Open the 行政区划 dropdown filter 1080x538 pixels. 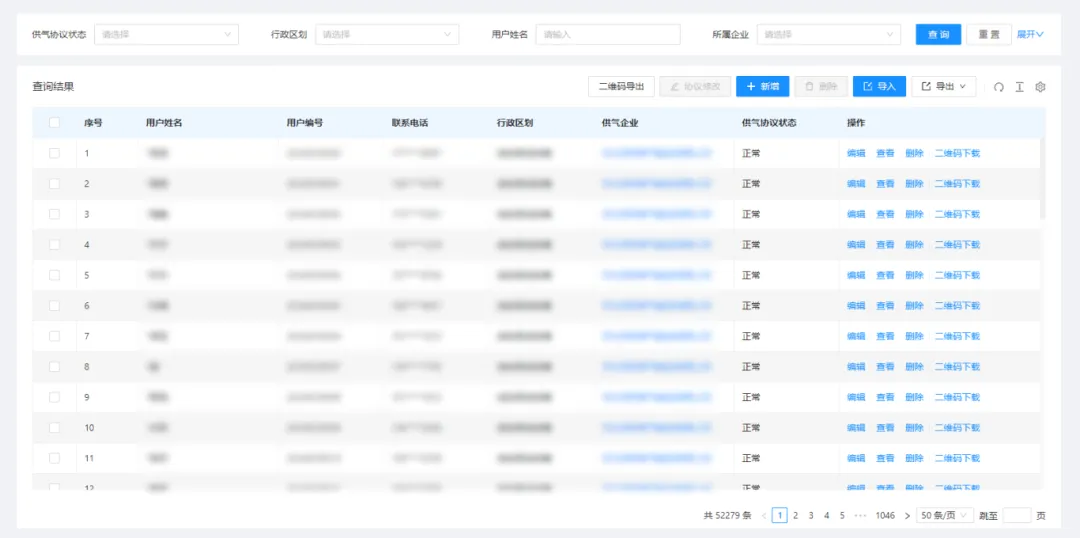387,34
